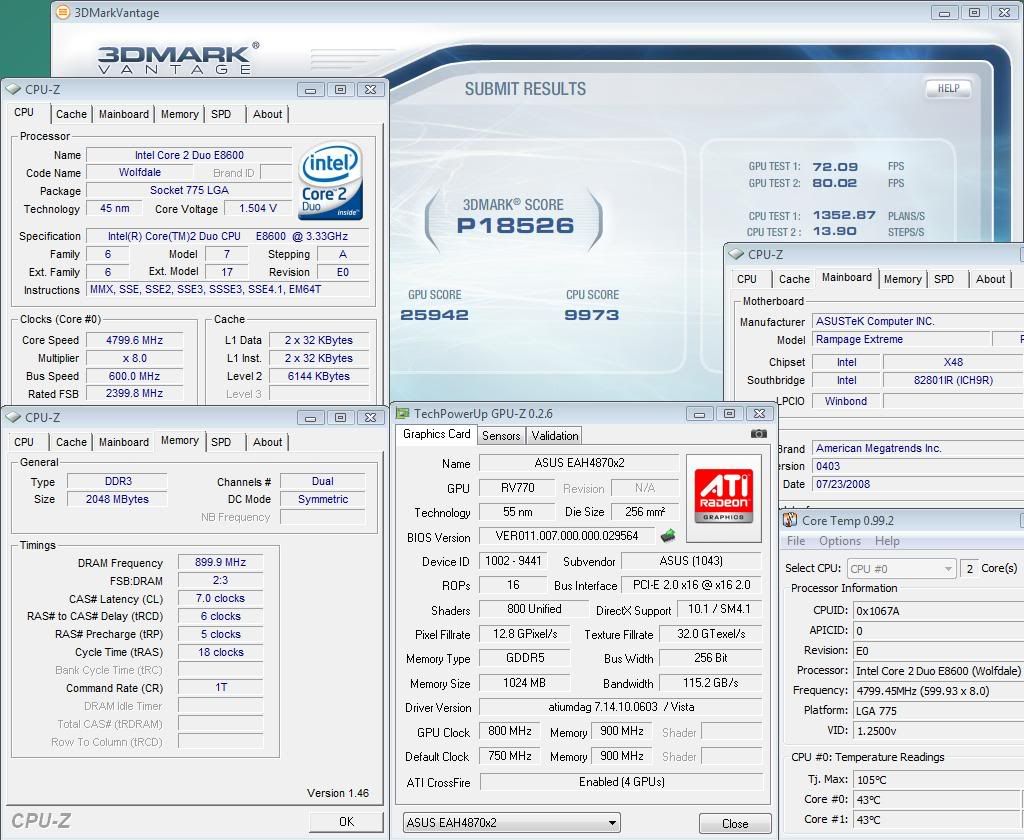Open the ASUS EAH4870x2 graphics card dropdown
Screen dimensions: 1024x840
coord(511,823)
